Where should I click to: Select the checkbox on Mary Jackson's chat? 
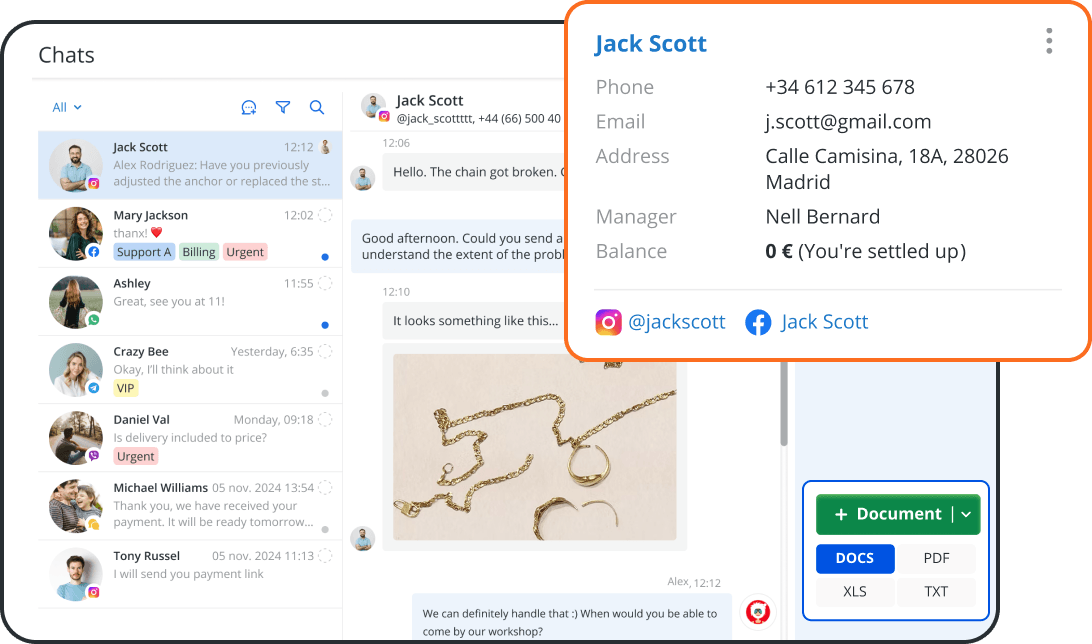[323, 215]
